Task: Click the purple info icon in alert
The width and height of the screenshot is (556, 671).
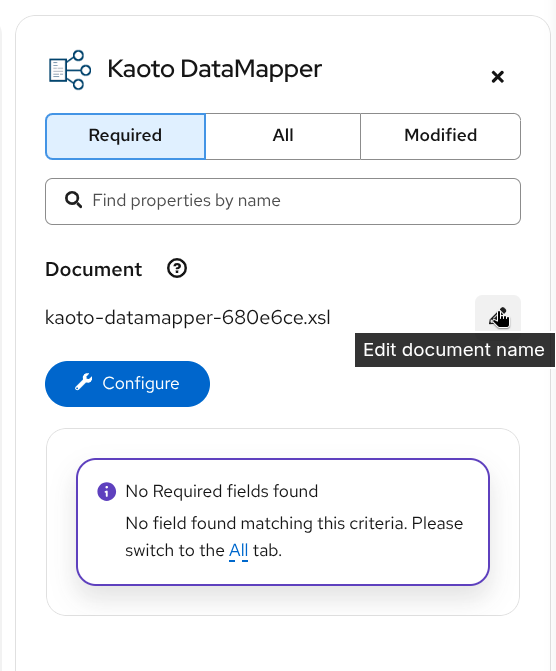Action: (107, 491)
